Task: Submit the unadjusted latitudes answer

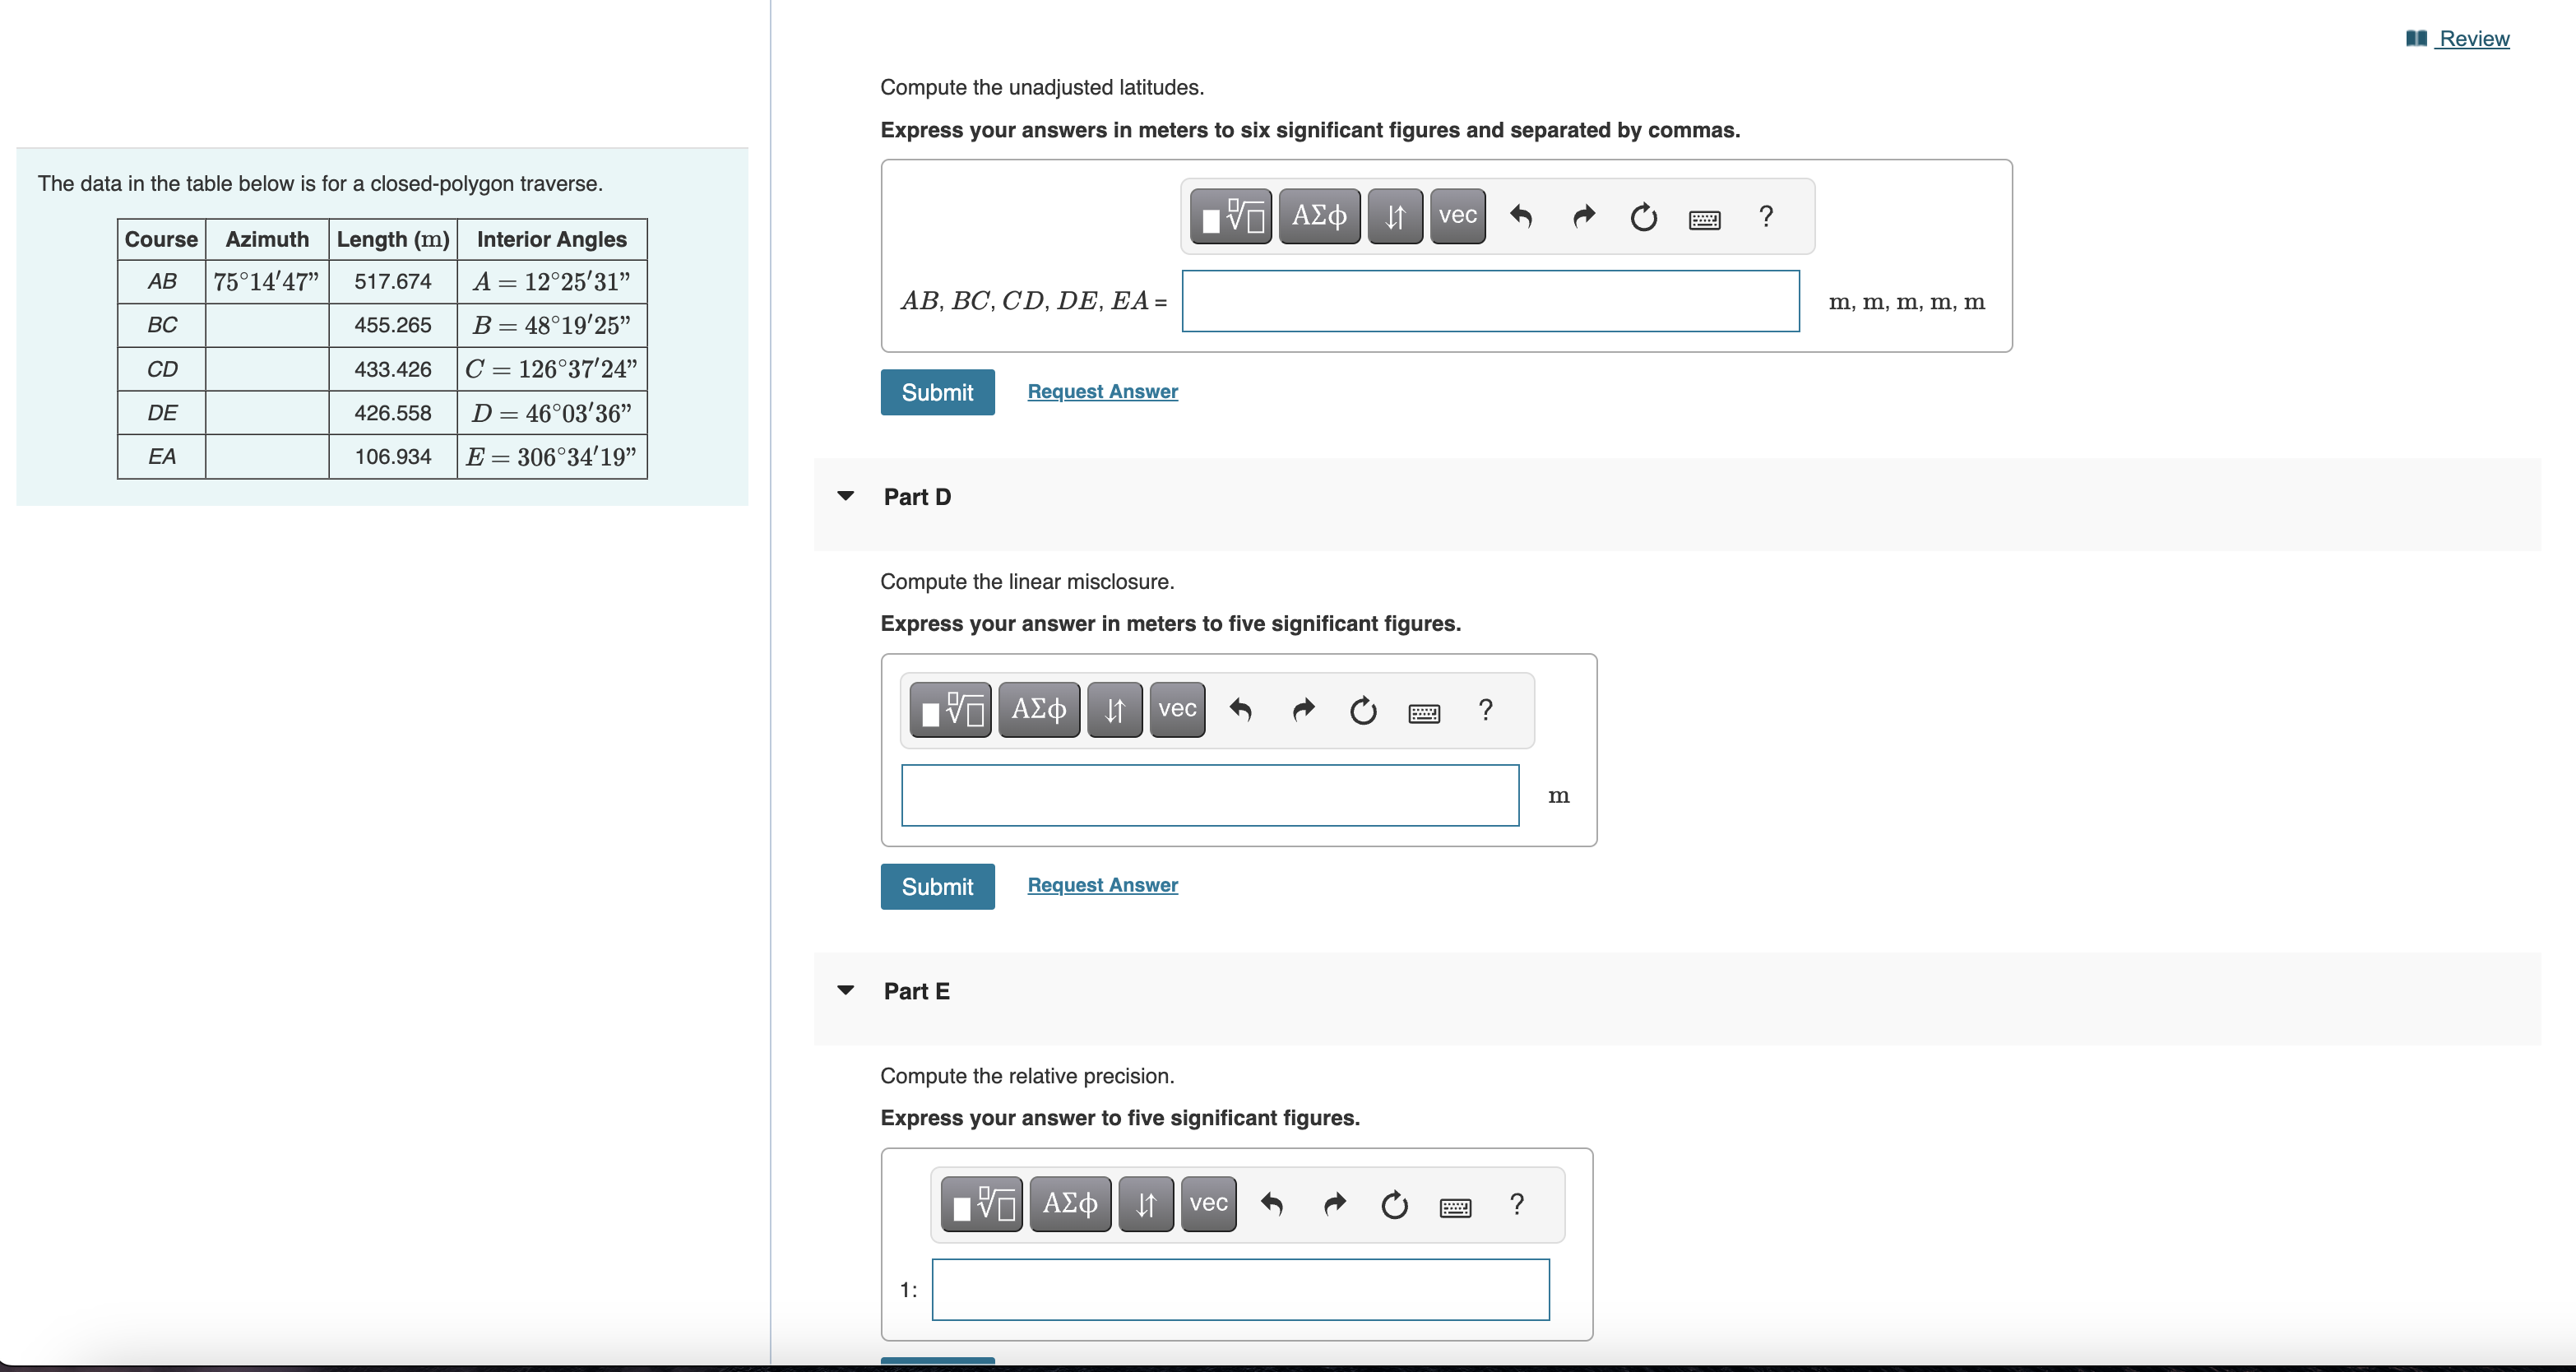Action: (936, 392)
